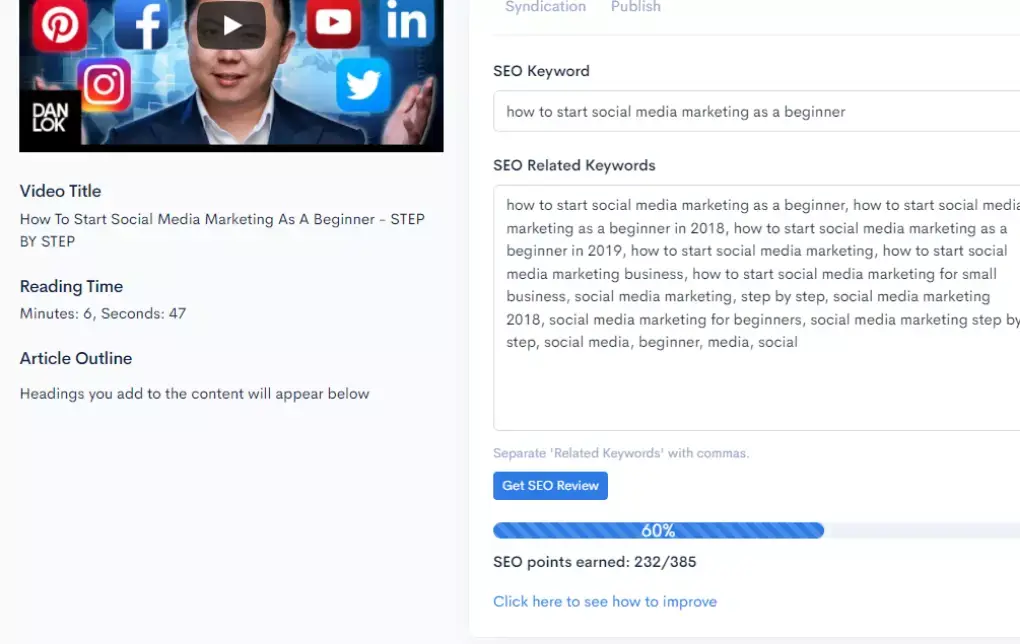This screenshot has height=644, width=1020.
Task: Click the video title 'How To Start Social Media Marketing As A Beginner'
Action: (x=222, y=230)
